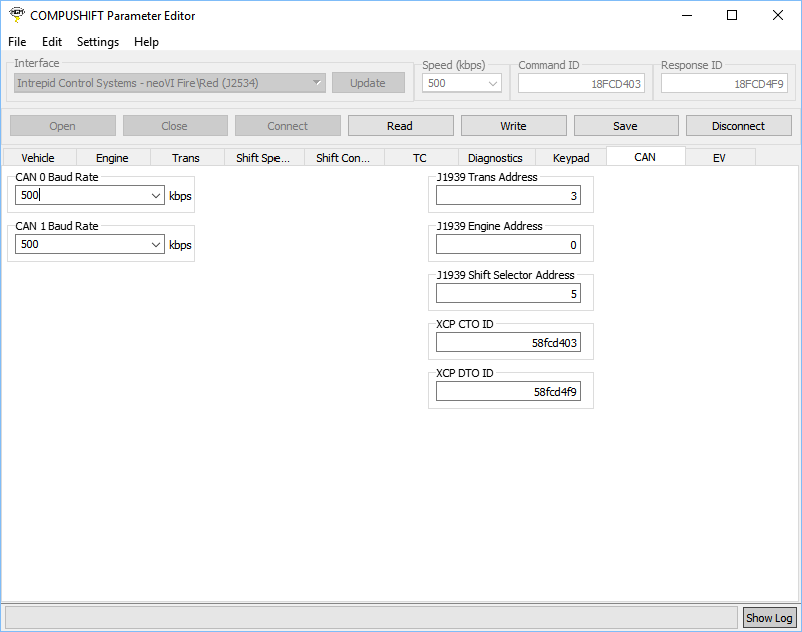Select the TC tab
Viewport: 802px width, 632px height.
click(420, 158)
